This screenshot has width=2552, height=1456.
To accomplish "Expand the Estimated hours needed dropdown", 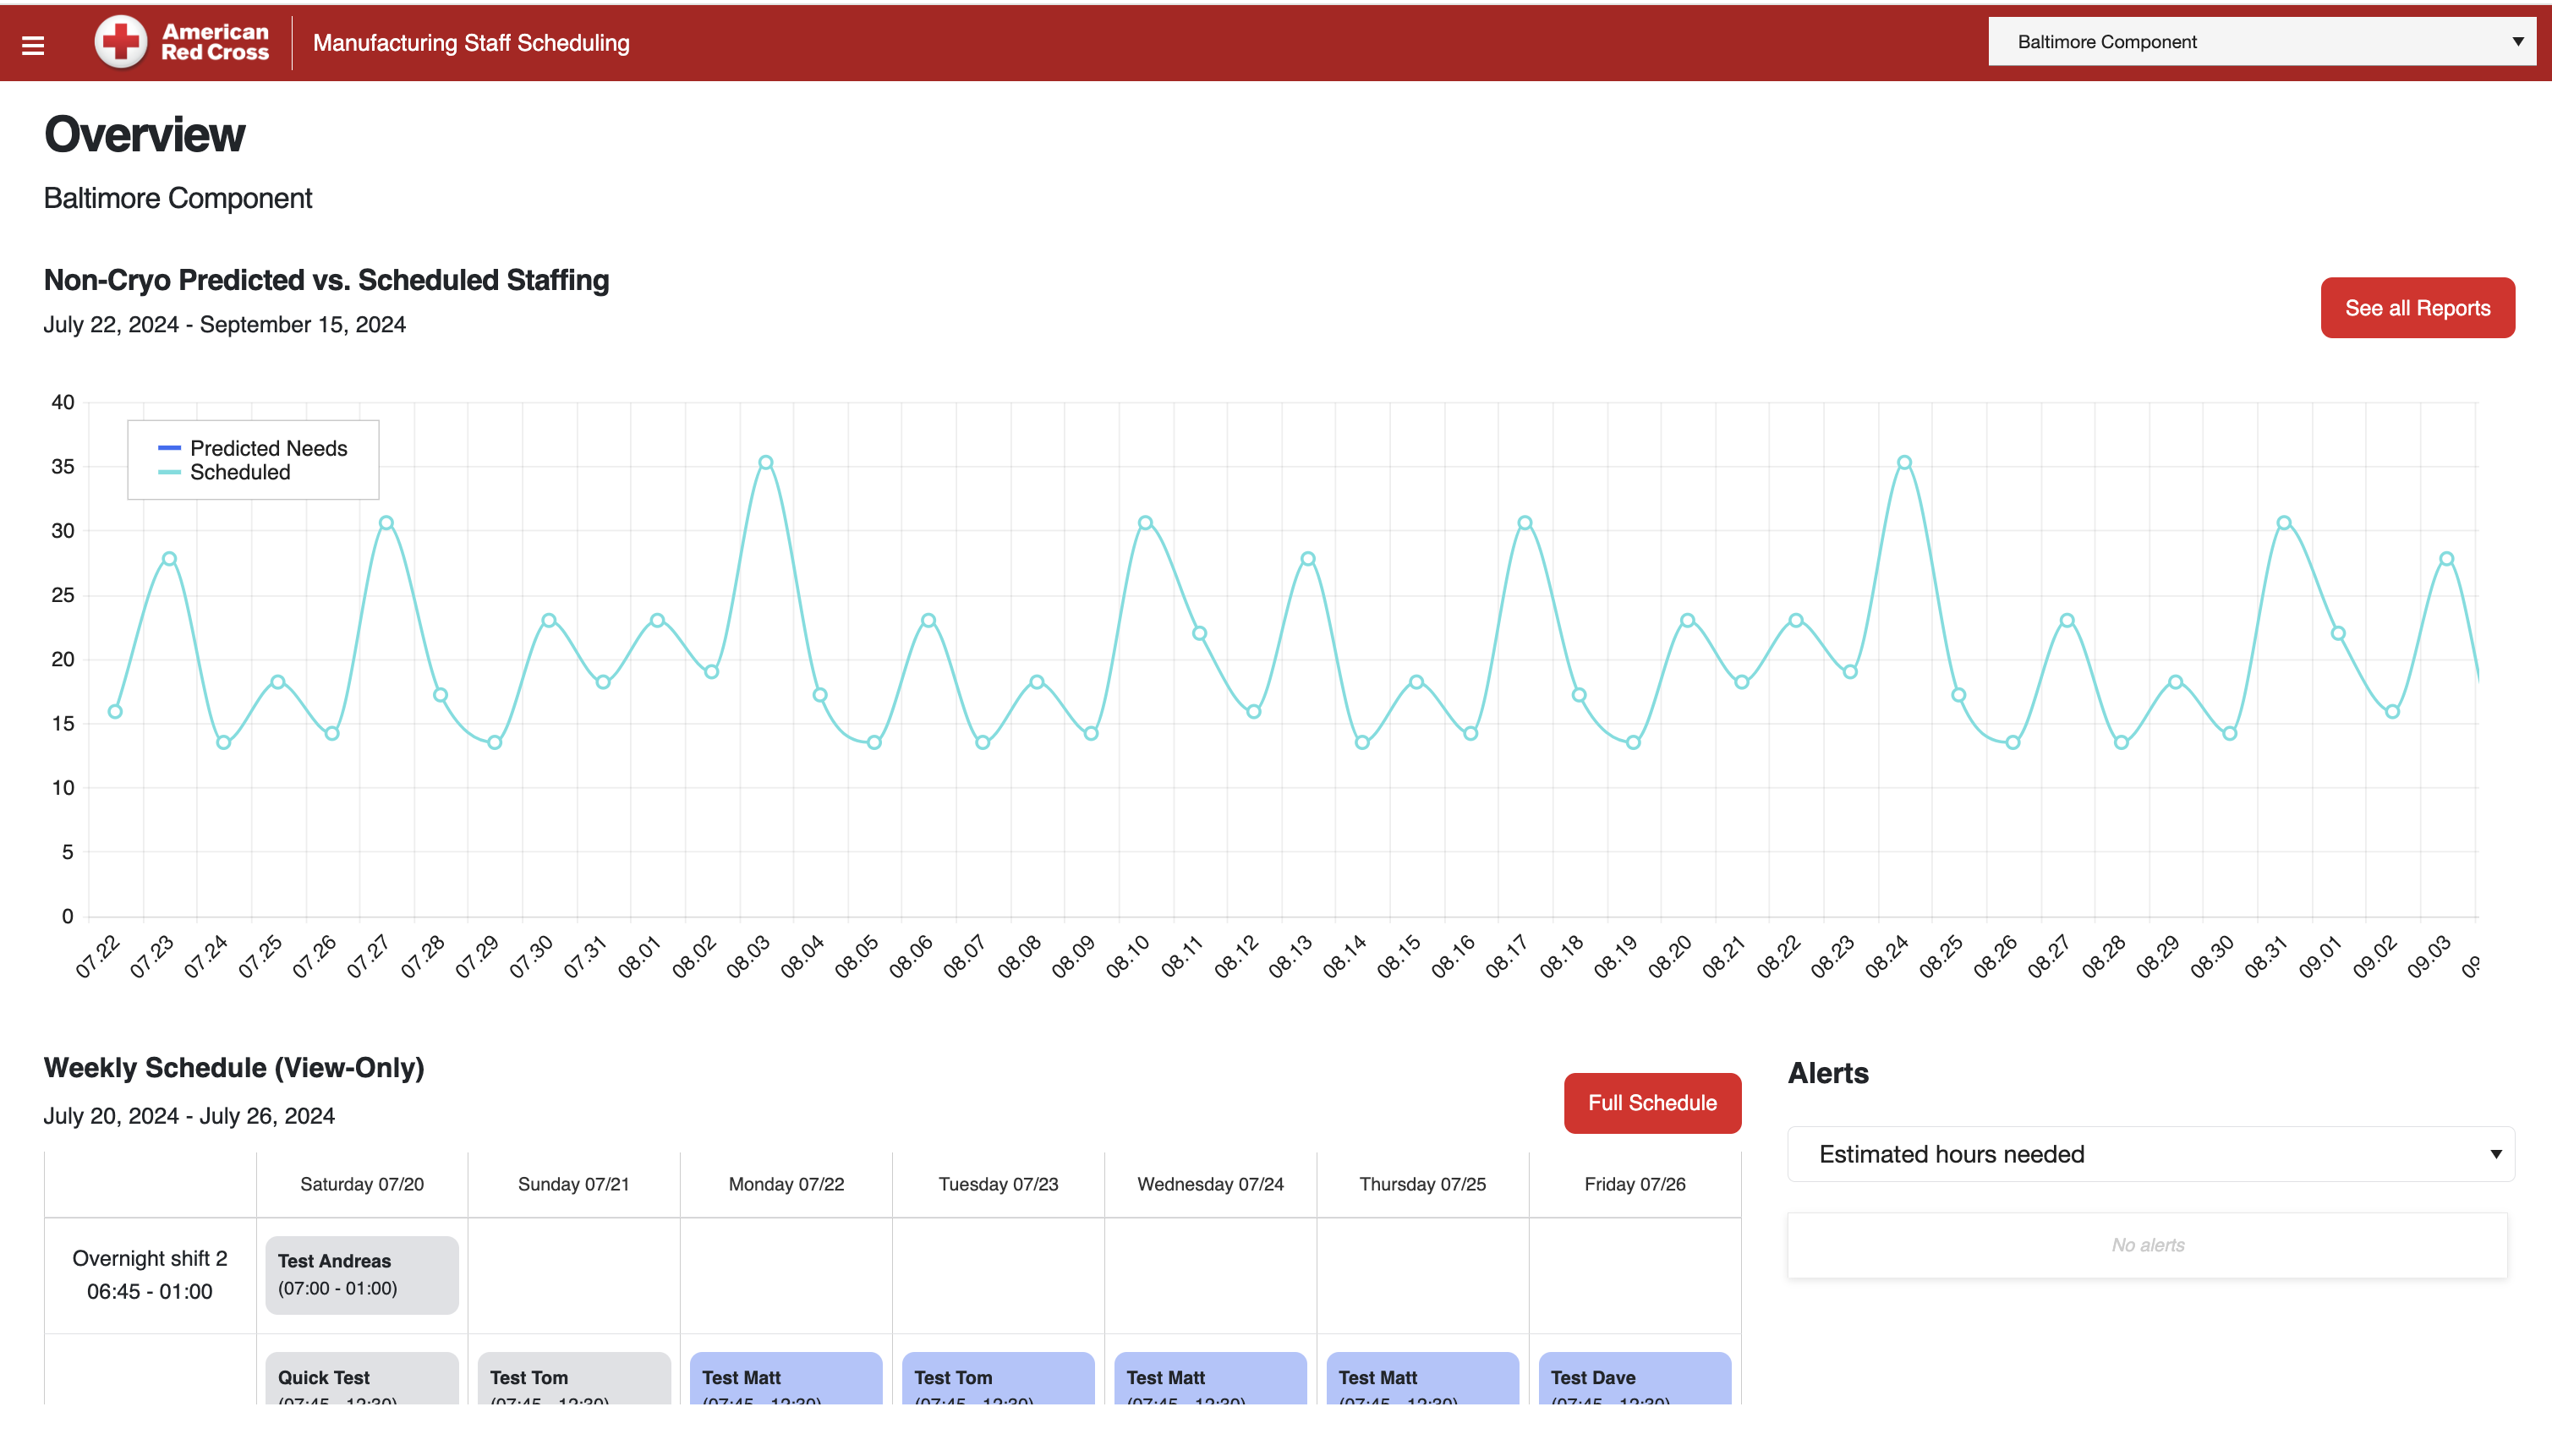I will tap(2150, 1154).
